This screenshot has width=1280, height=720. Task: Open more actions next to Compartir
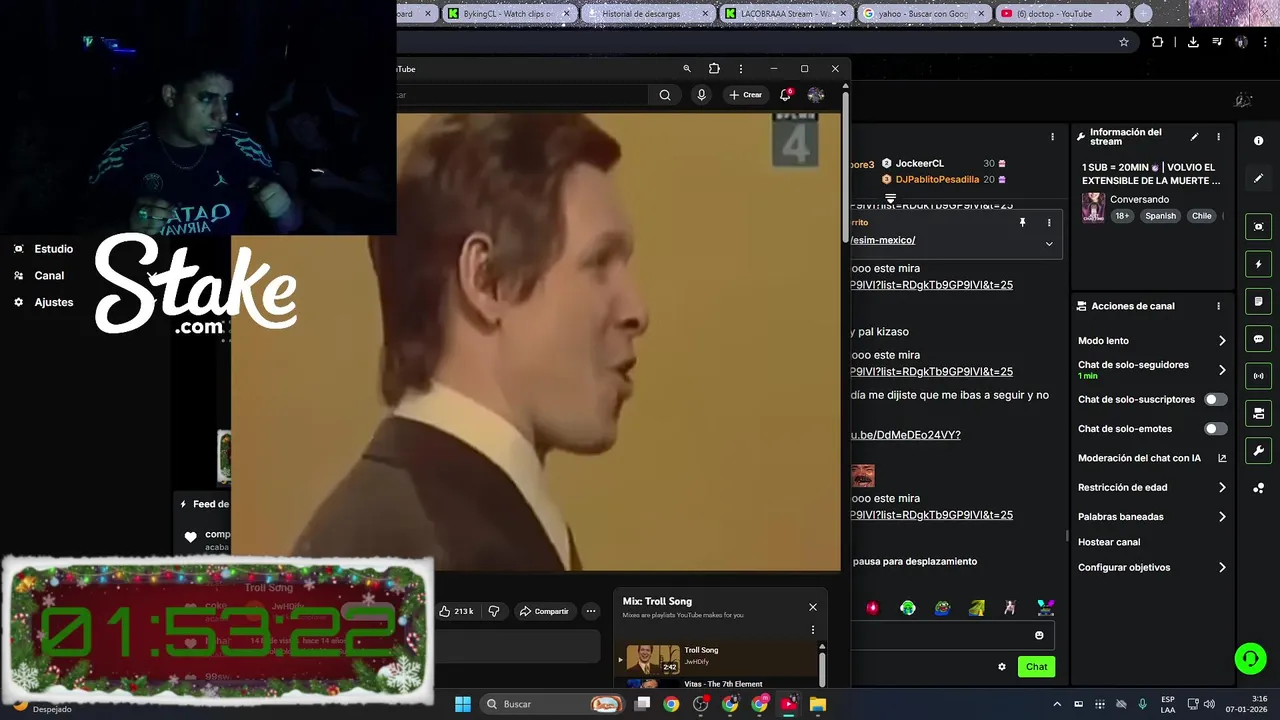click(591, 611)
